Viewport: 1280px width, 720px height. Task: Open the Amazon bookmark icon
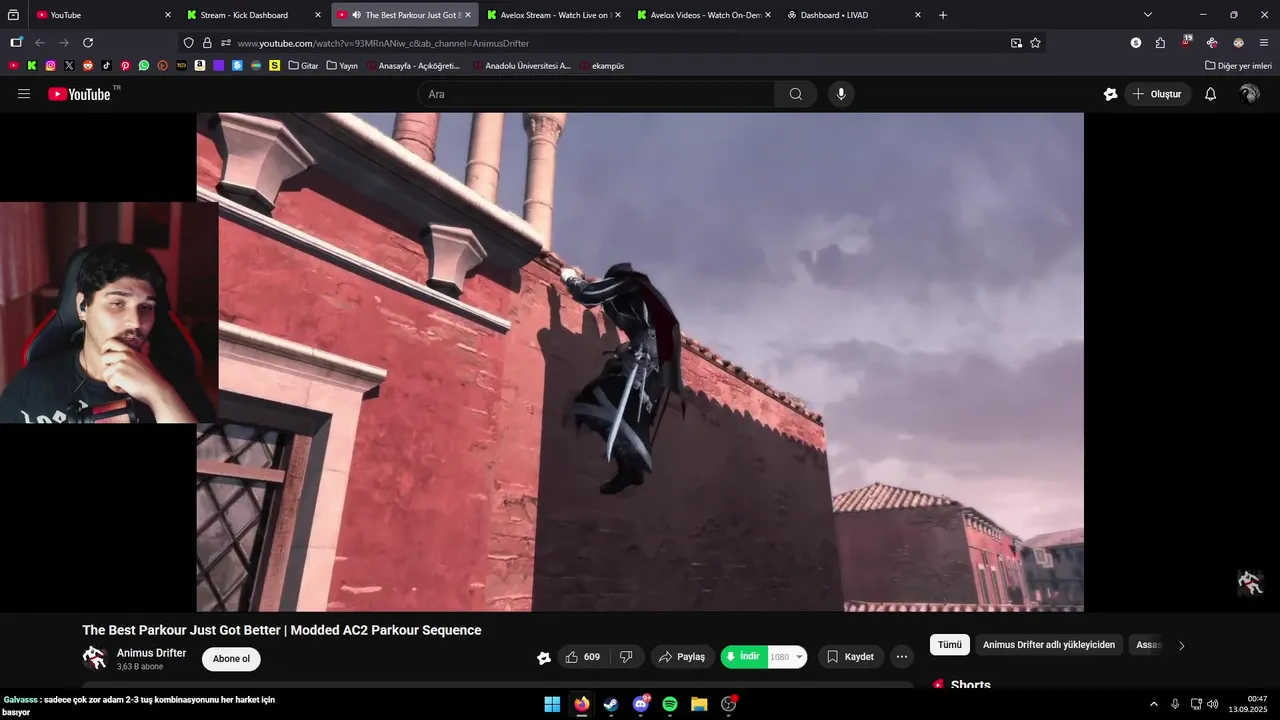(x=200, y=66)
